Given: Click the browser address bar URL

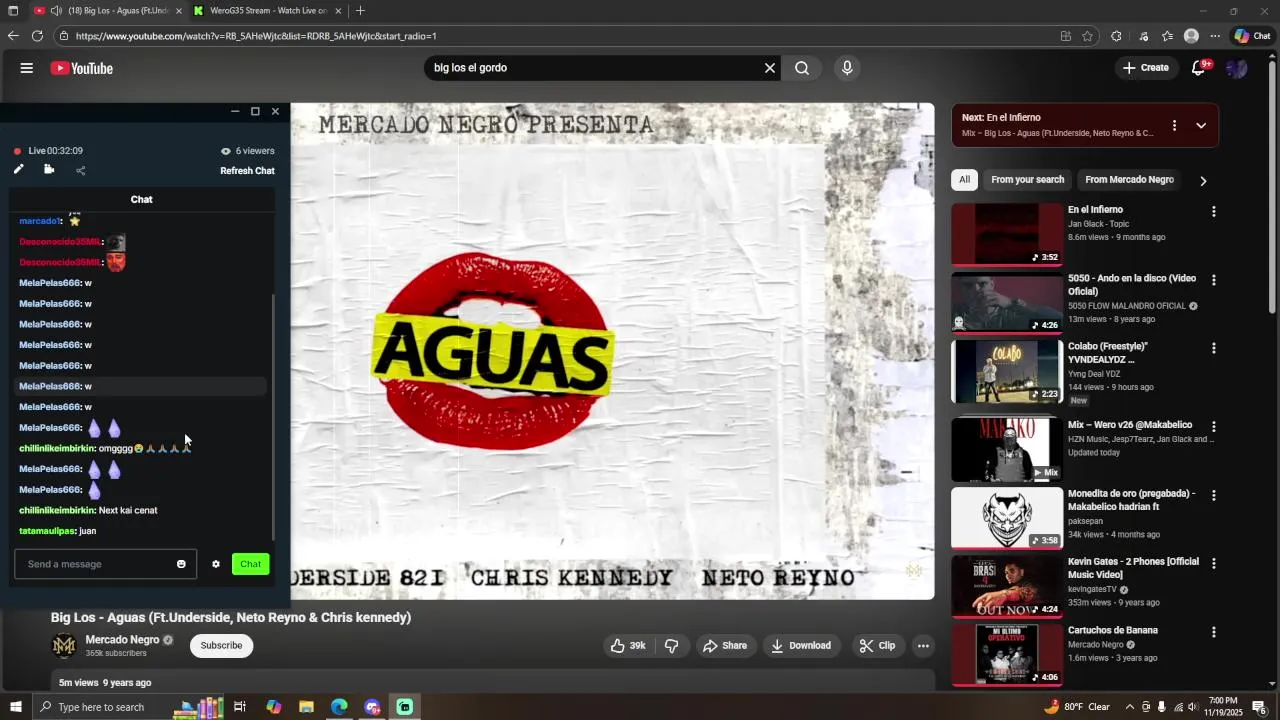Looking at the screenshot, I should [256, 36].
